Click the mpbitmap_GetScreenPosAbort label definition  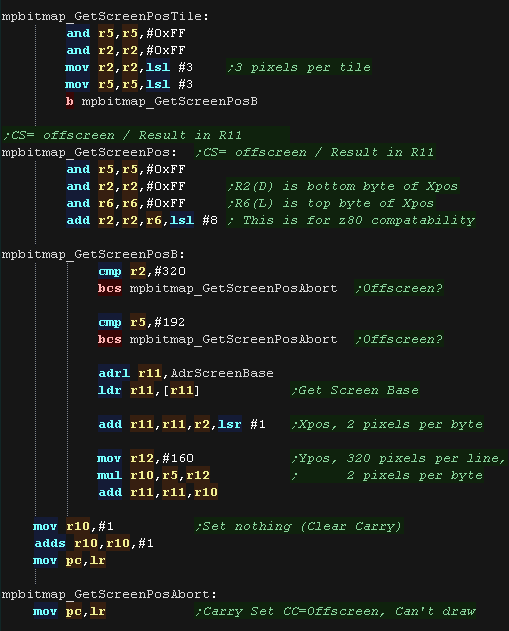click(x=109, y=594)
